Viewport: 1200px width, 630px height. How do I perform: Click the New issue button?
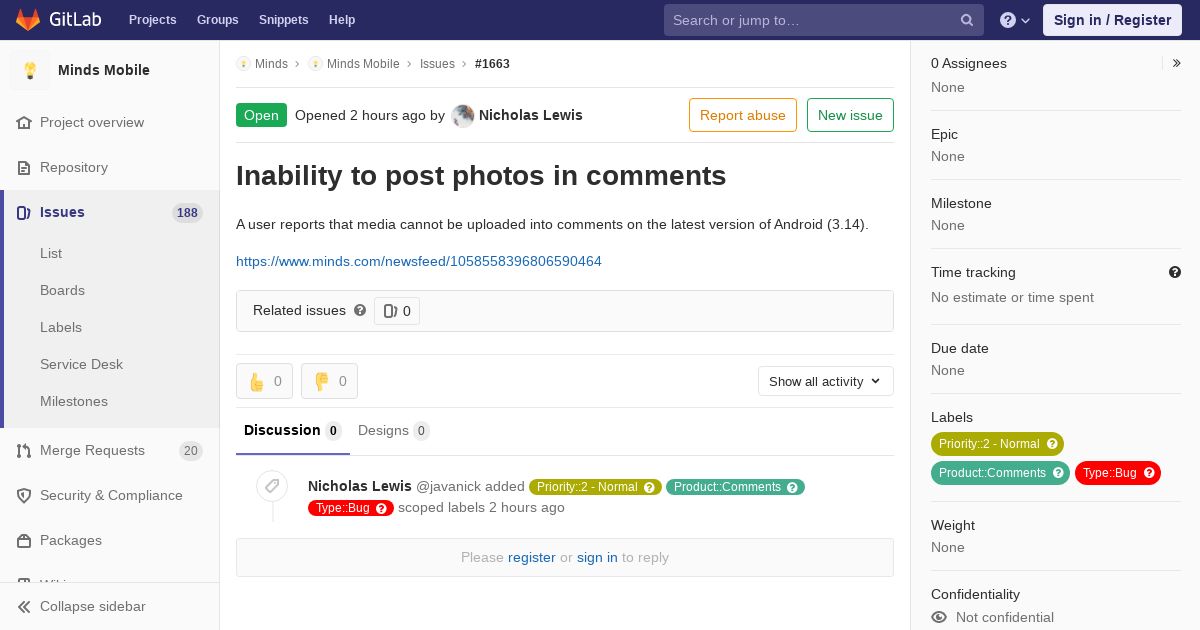coord(850,115)
